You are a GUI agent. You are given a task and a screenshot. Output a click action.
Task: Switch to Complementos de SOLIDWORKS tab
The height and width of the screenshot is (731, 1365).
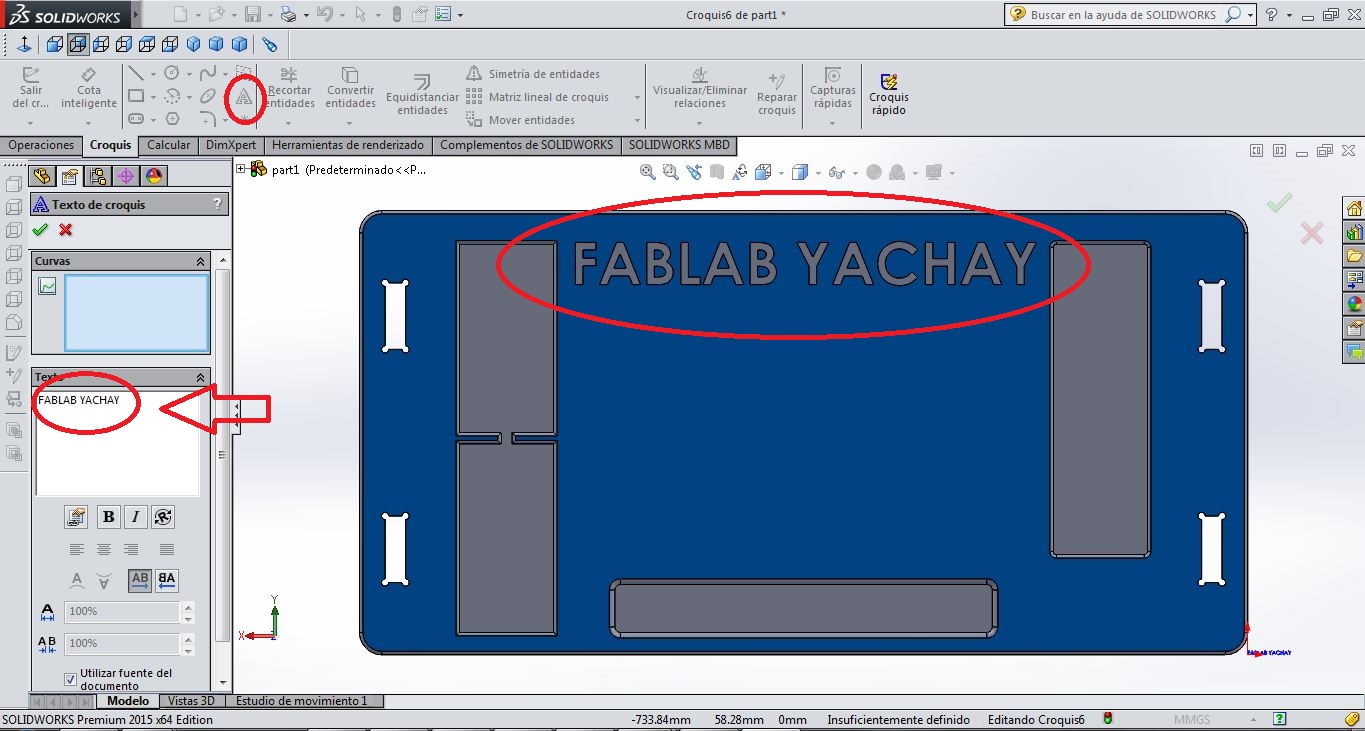click(527, 145)
